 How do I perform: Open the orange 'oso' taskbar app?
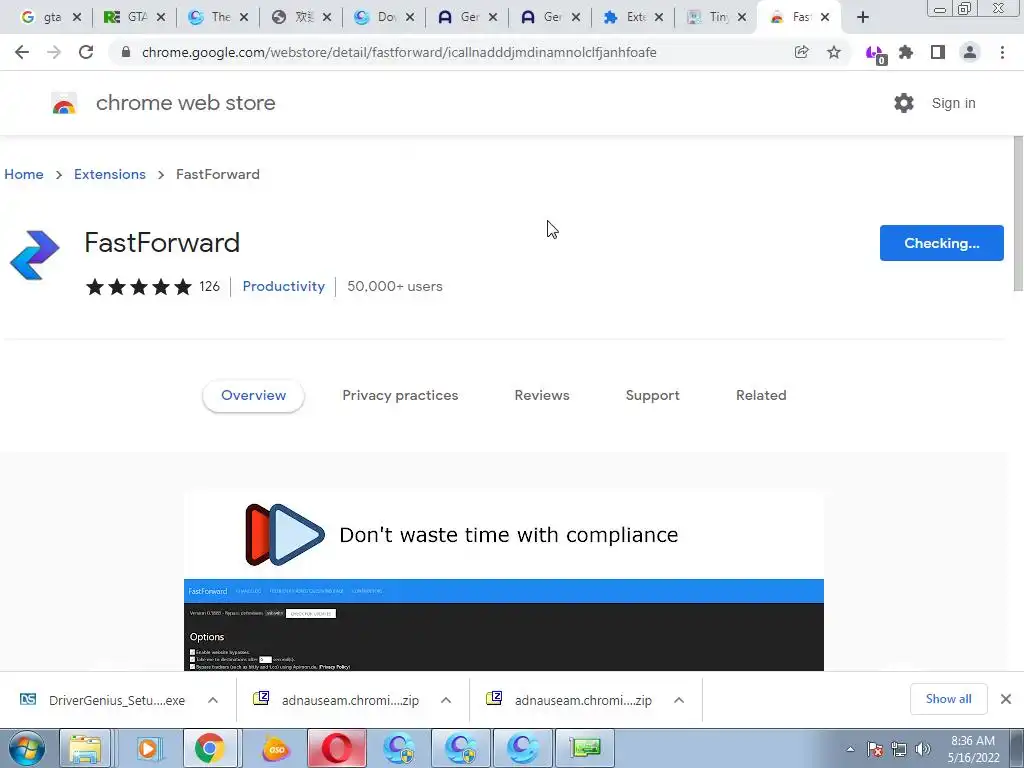click(276, 748)
